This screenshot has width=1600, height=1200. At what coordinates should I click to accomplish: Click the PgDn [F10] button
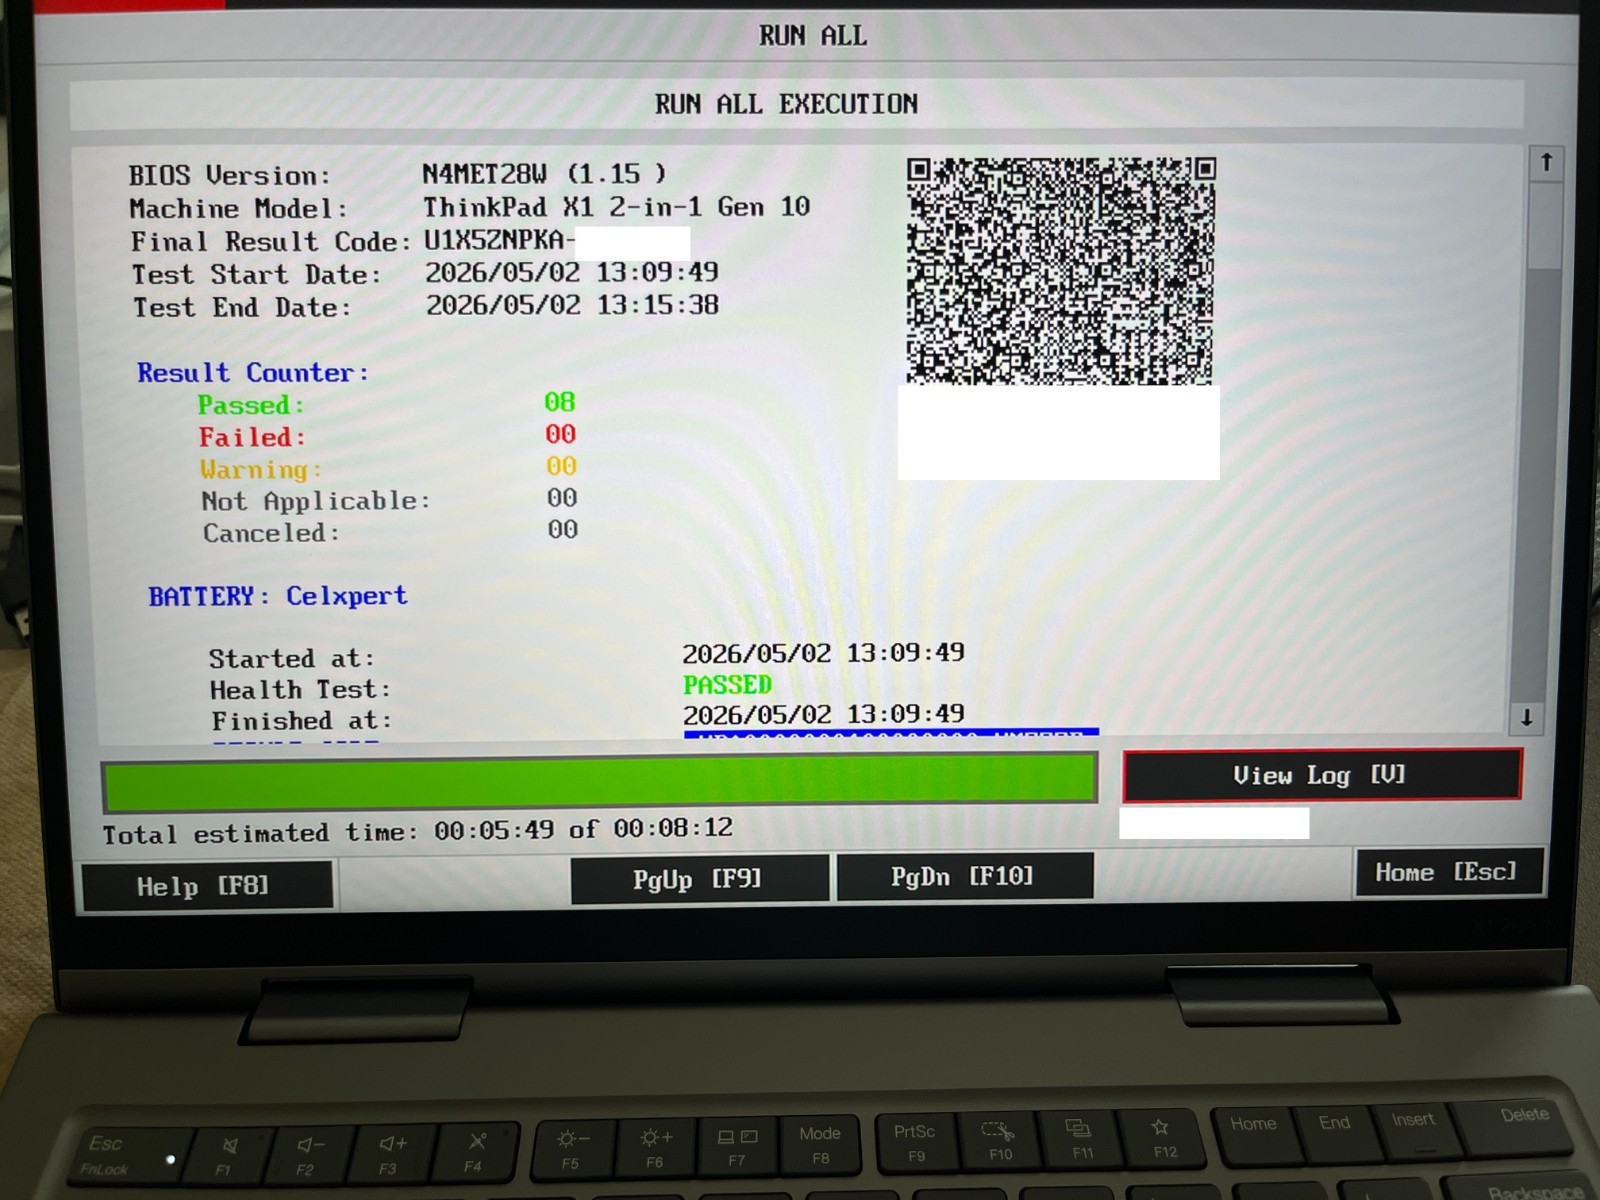(x=964, y=876)
